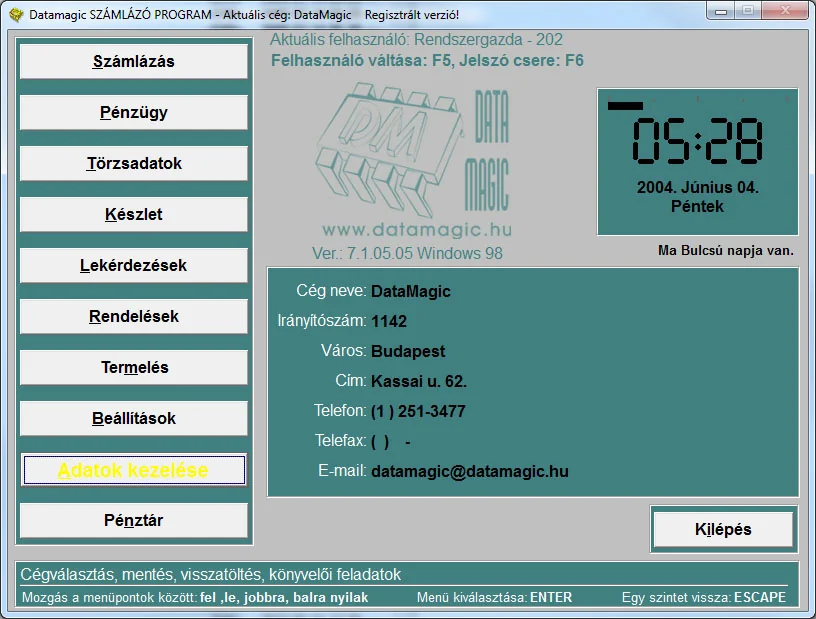Click the weekday text Péntek
This screenshot has height=619, width=816.
point(697,207)
